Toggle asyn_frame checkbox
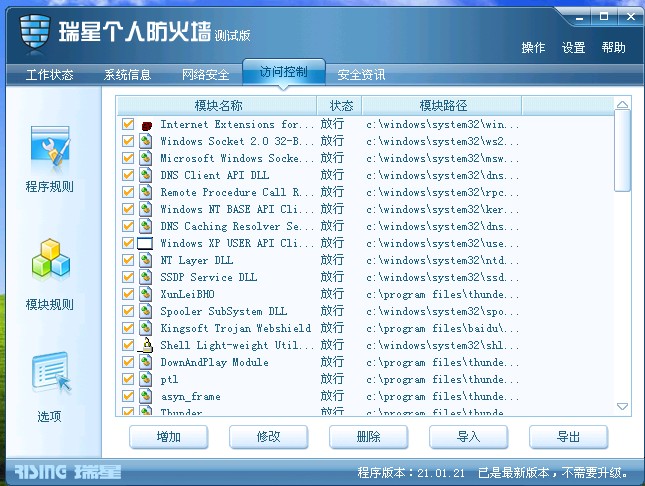 tap(128, 396)
